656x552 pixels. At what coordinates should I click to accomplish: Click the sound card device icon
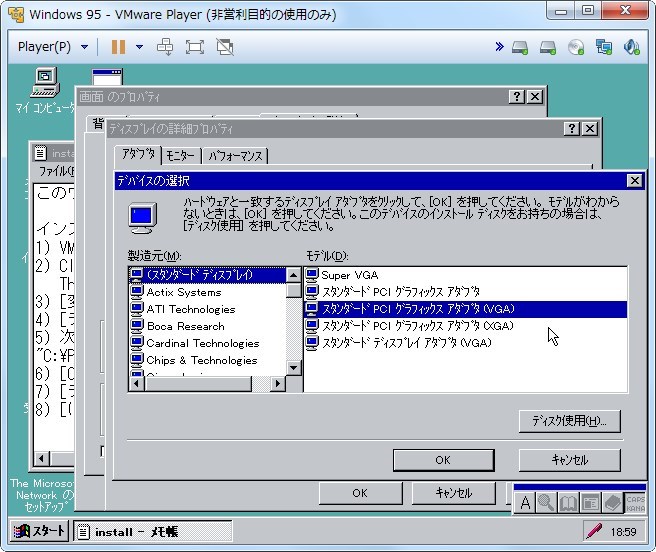tap(632, 47)
